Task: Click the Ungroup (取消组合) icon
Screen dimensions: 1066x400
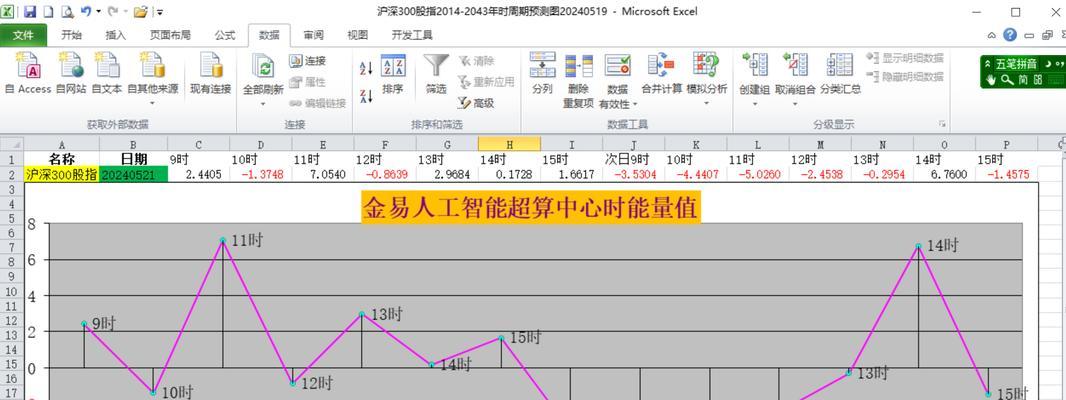Action: [x=795, y=65]
